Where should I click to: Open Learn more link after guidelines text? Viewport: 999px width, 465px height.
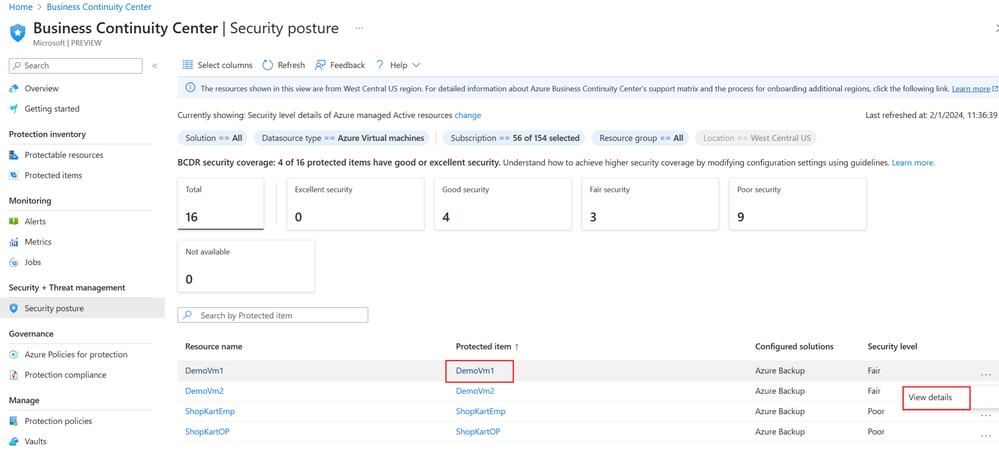(913, 163)
